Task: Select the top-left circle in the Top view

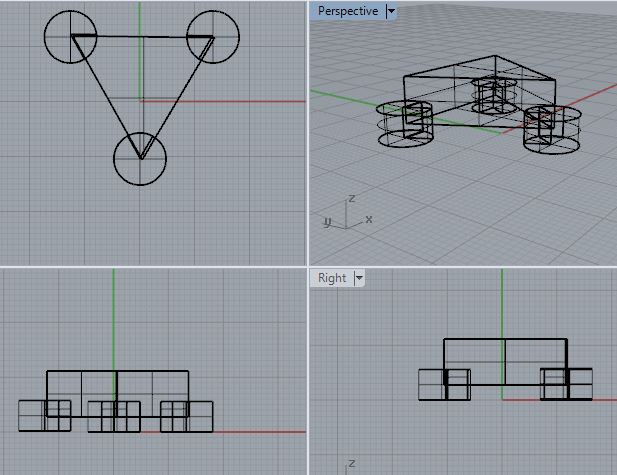Action: [70, 37]
